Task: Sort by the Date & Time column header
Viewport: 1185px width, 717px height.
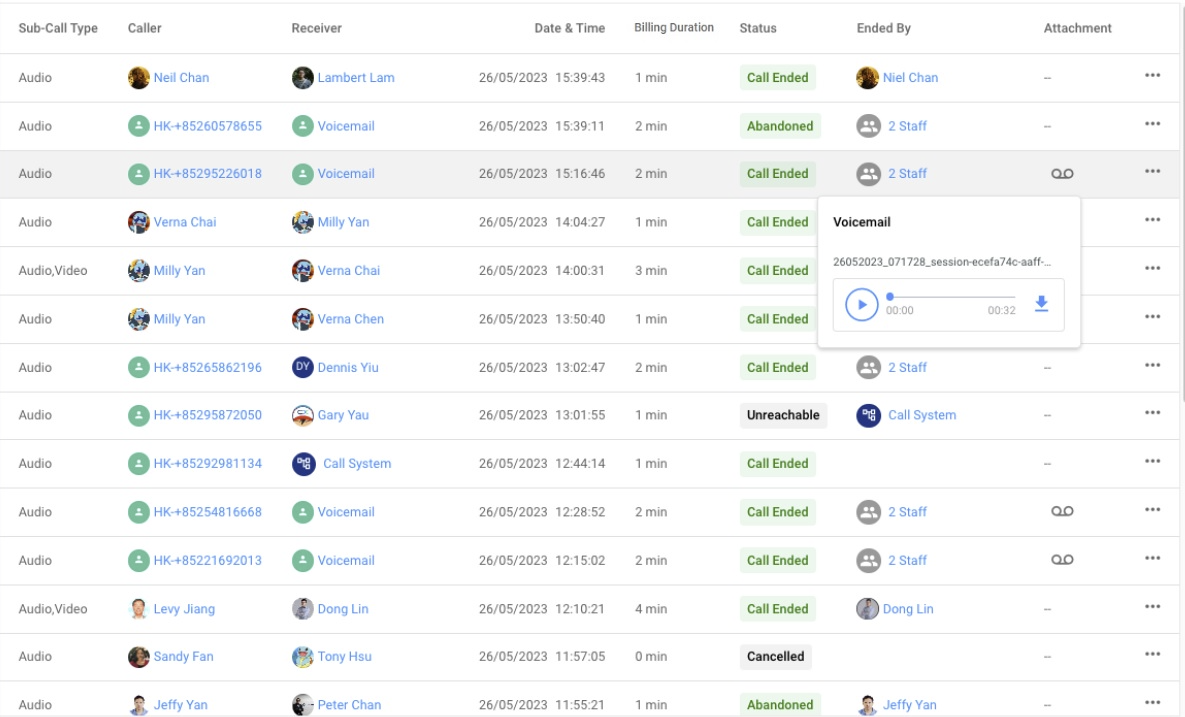Action: [569, 28]
